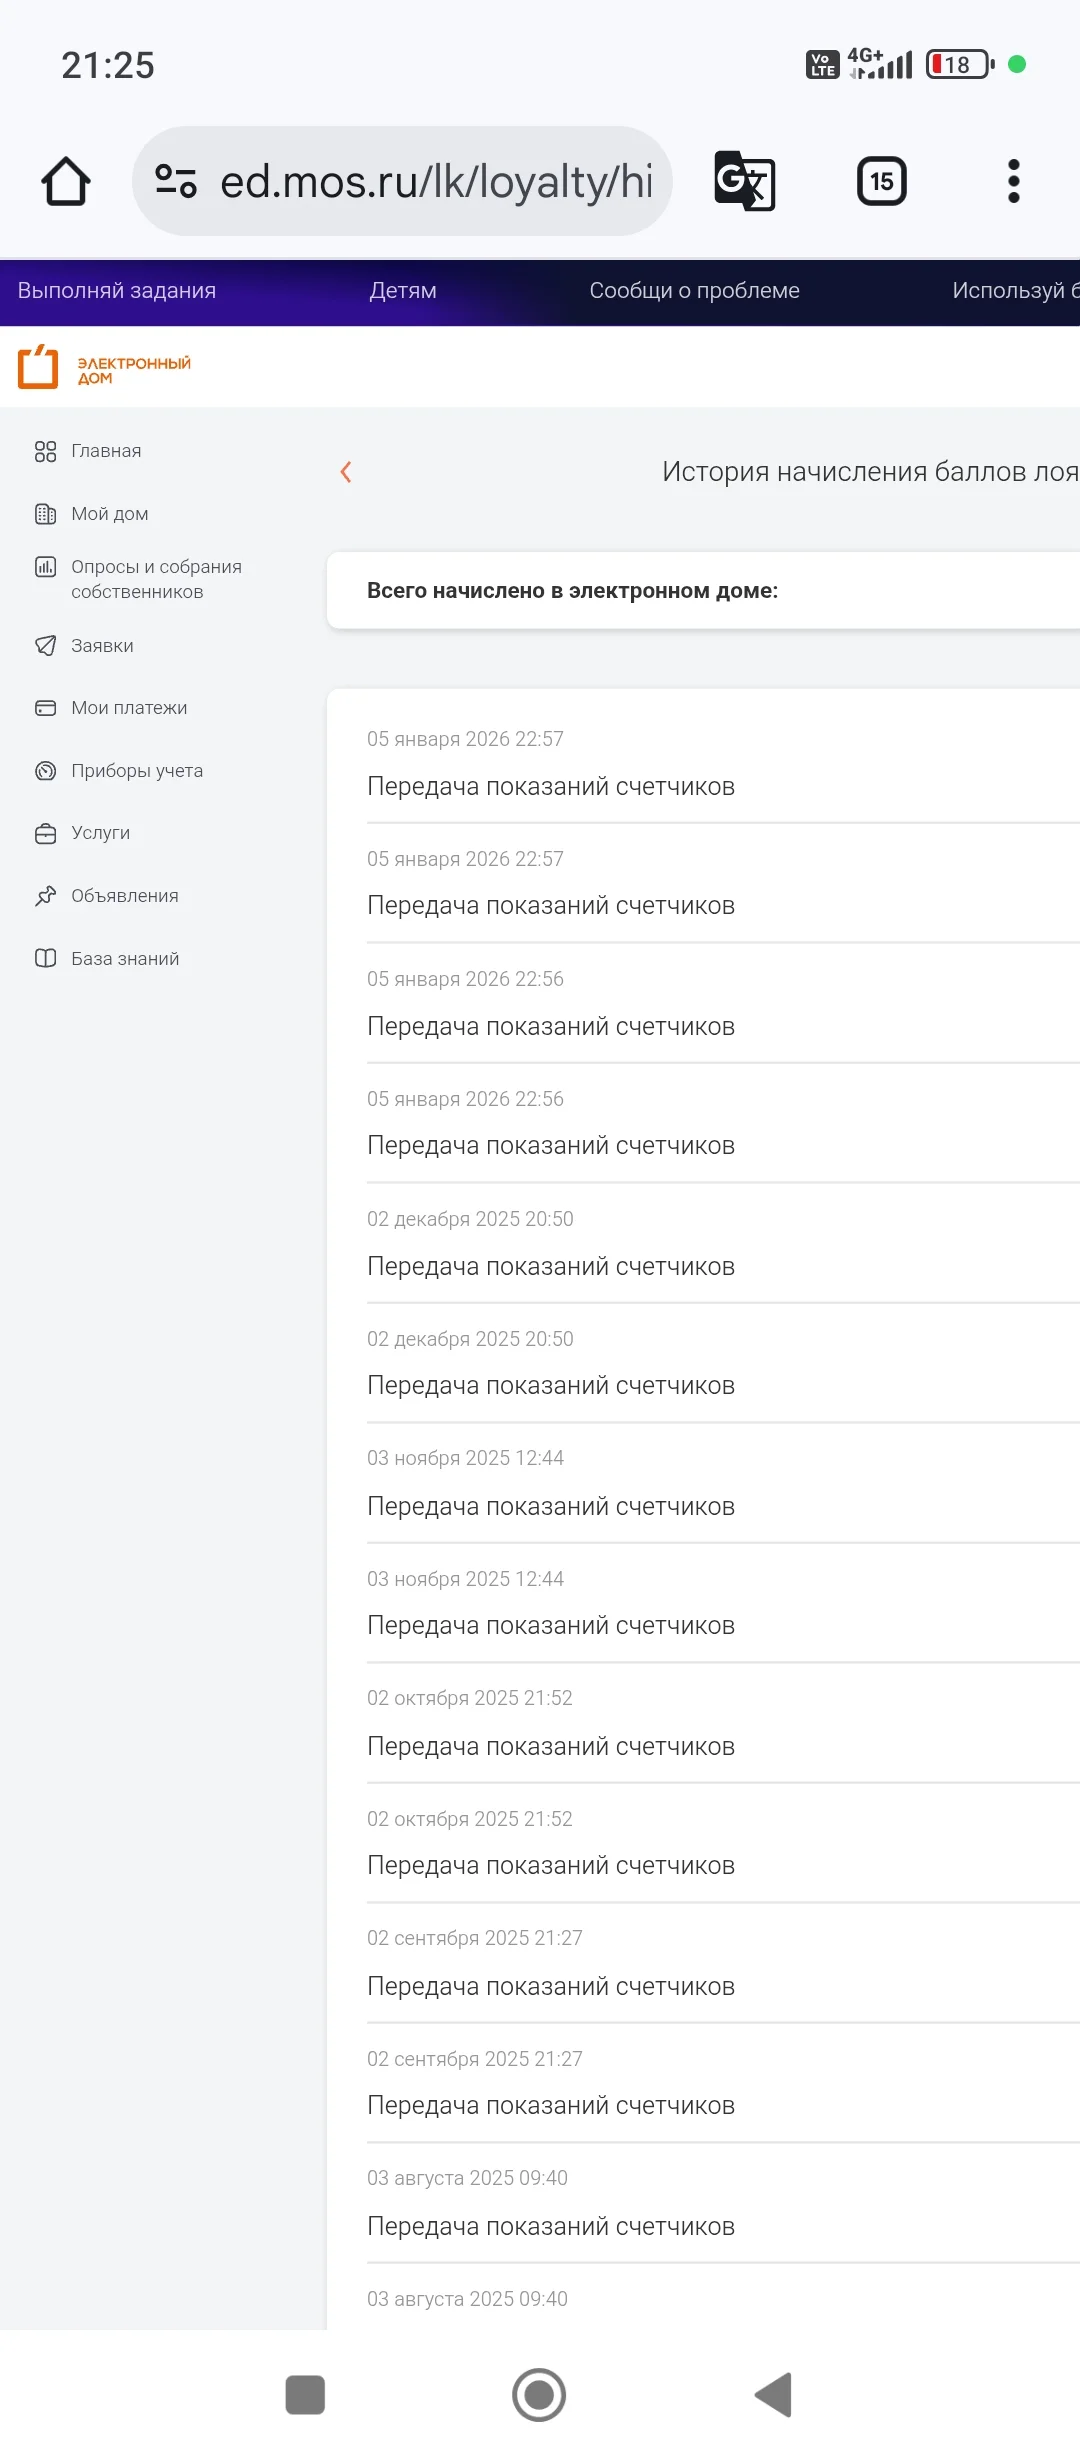The width and height of the screenshot is (1080, 2460).
Task: Open Приборы учета section
Action: [119, 771]
